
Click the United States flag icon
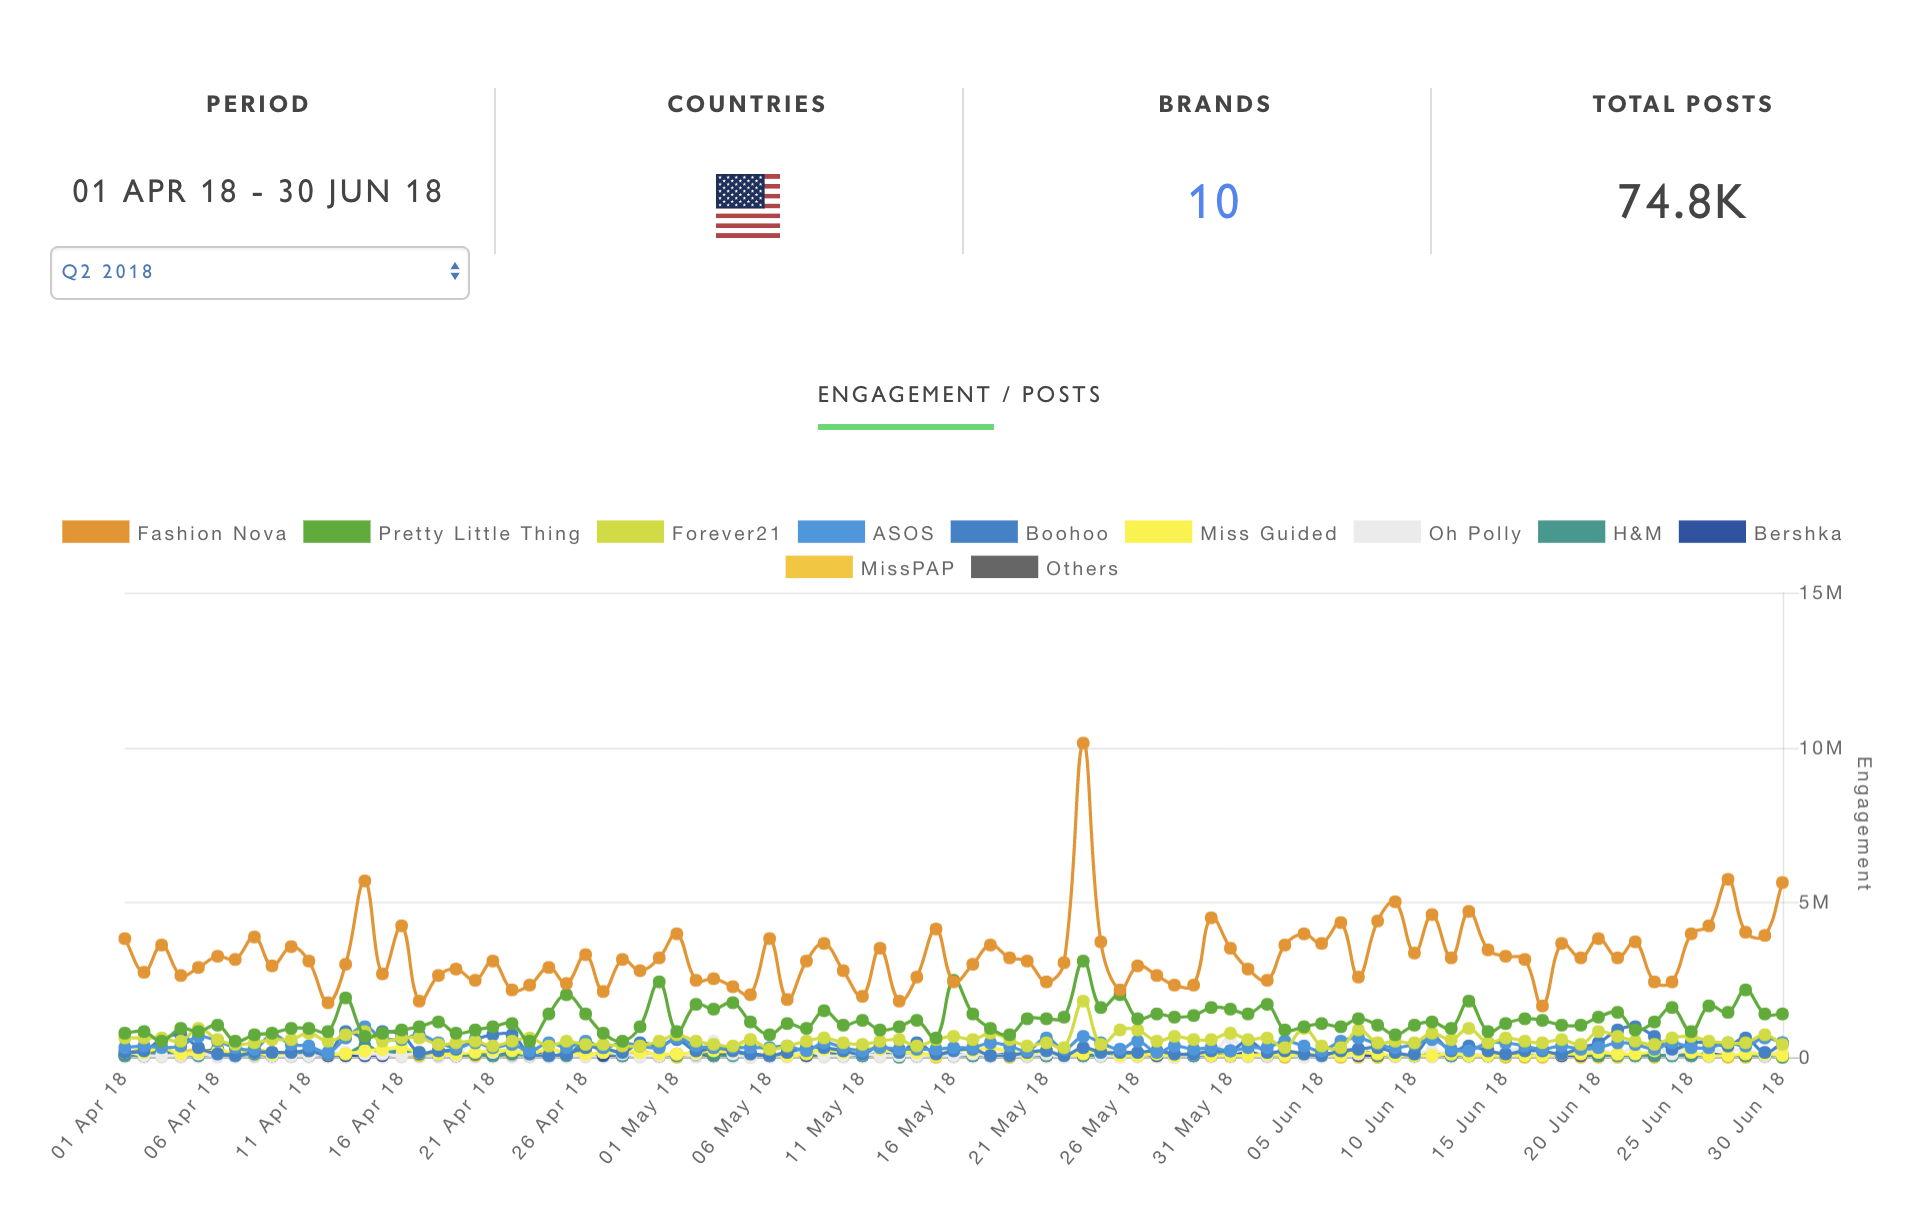pos(747,206)
